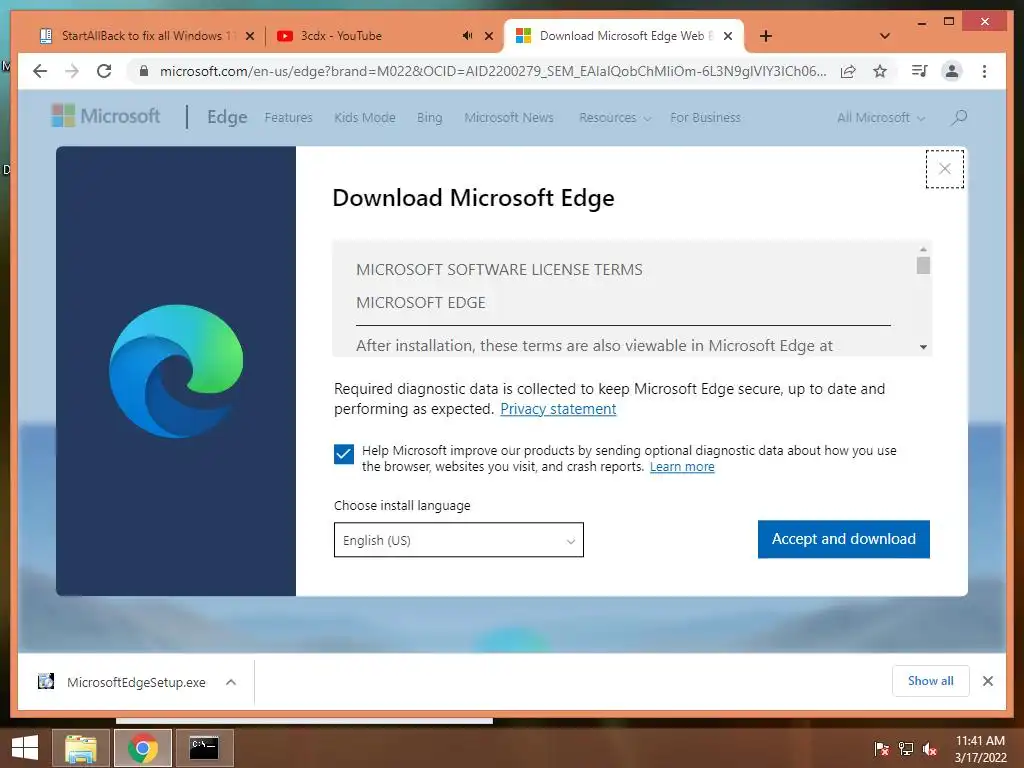
Task: Click the Edge logo image in the dialog
Action: click(176, 370)
